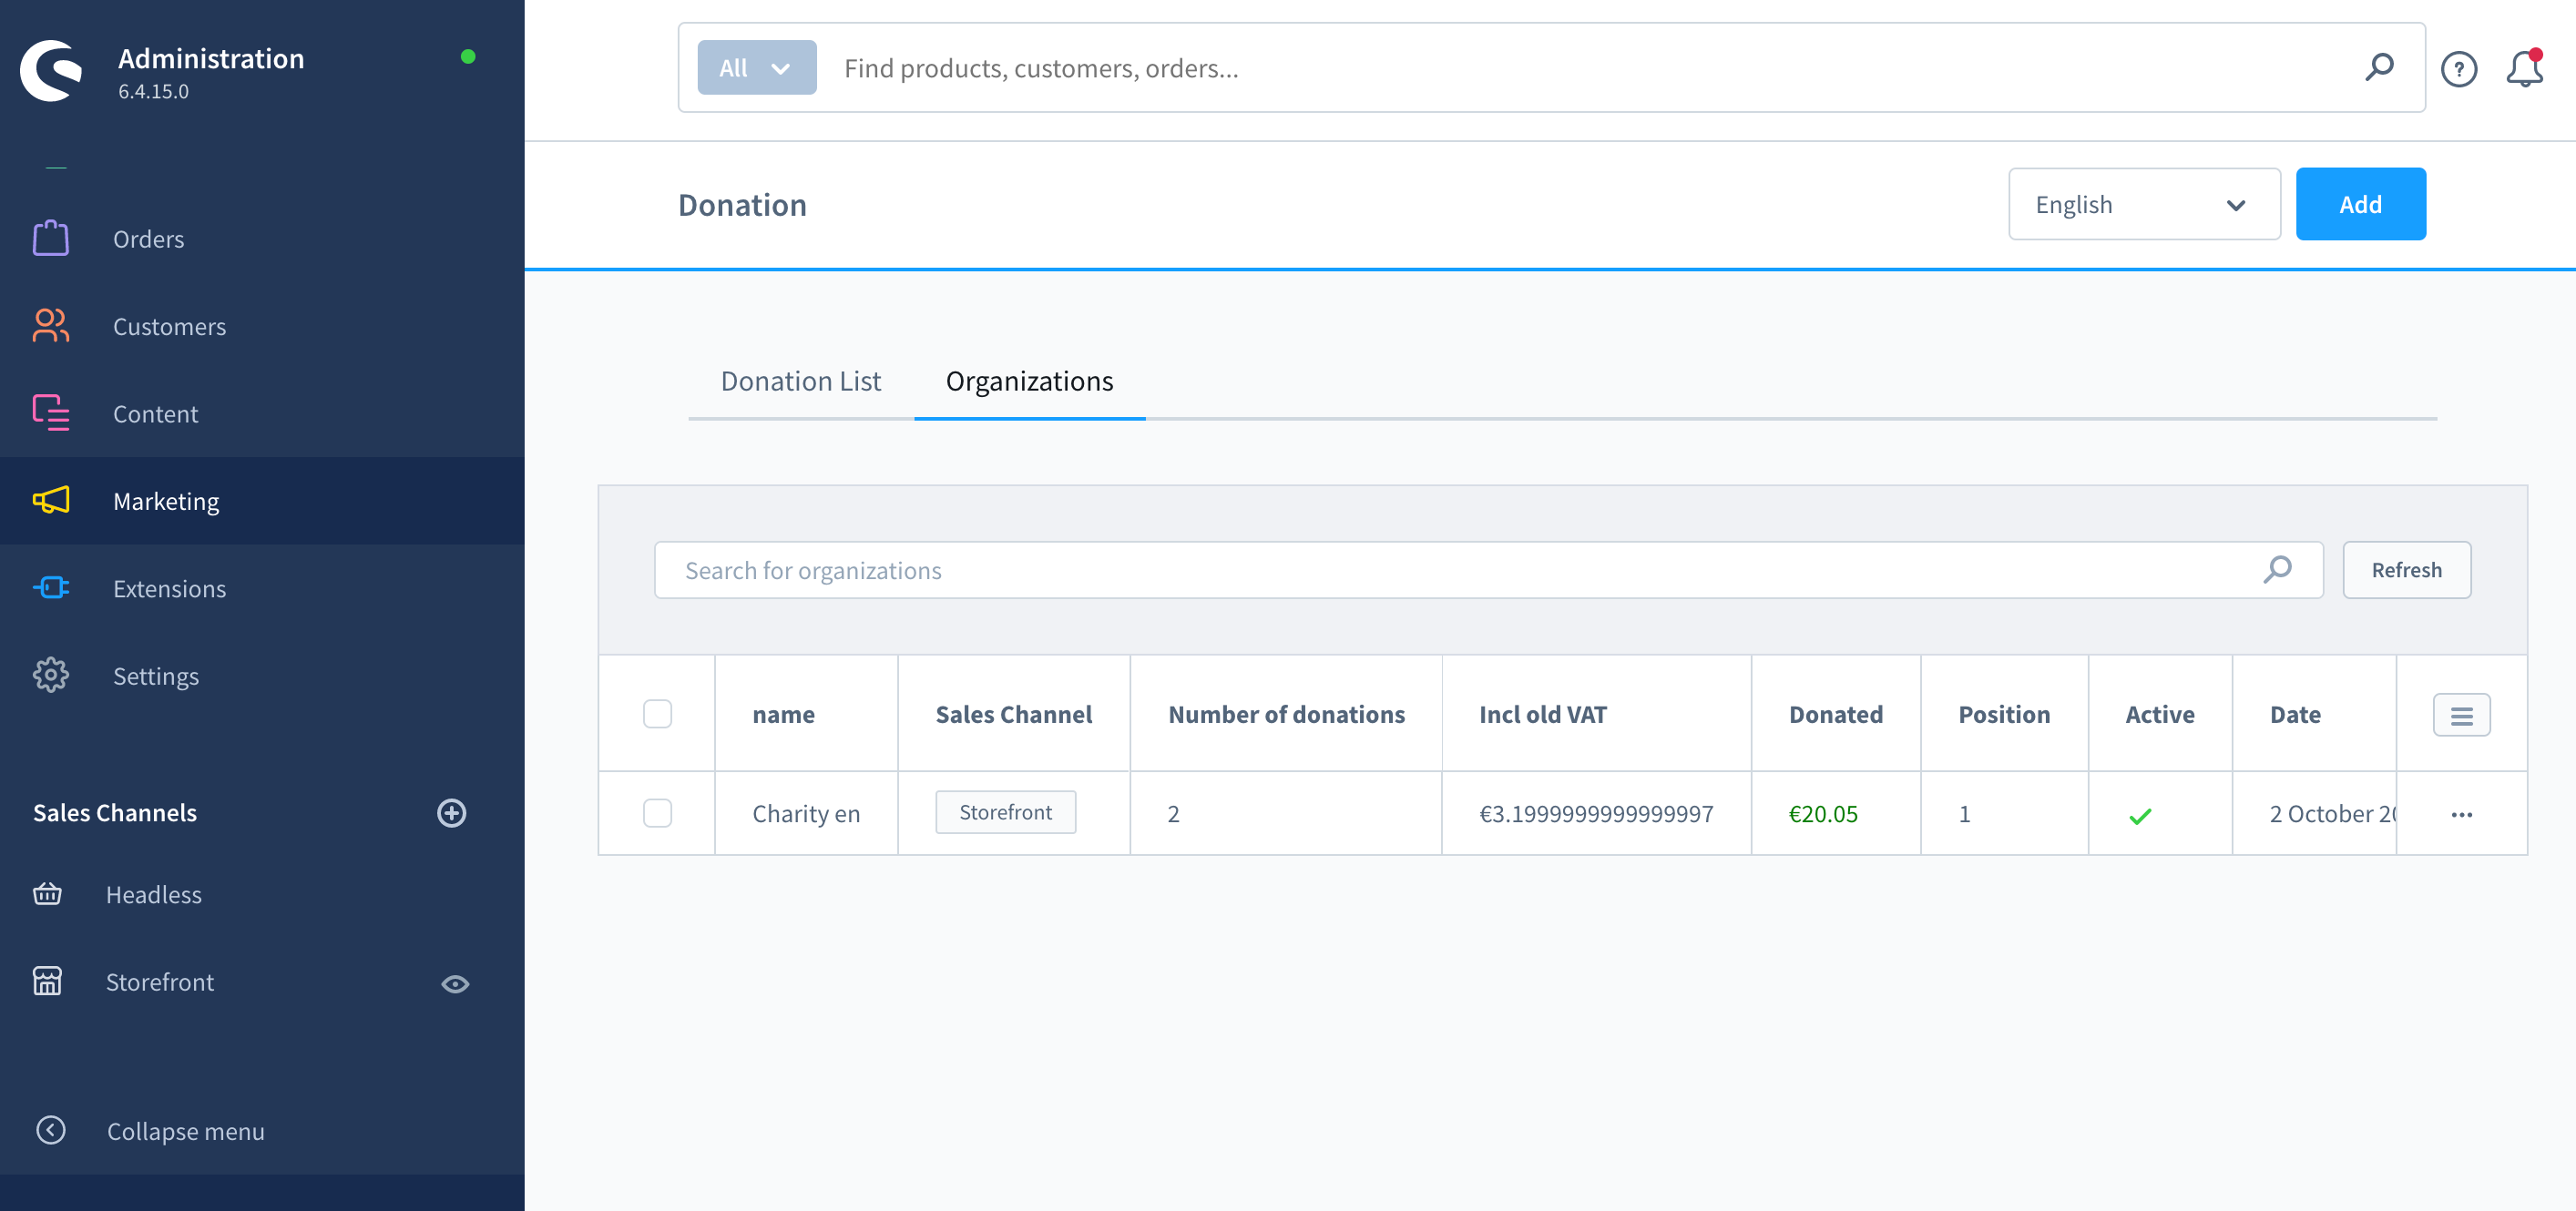Click the Storefront shop icon

click(x=47, y=981)
